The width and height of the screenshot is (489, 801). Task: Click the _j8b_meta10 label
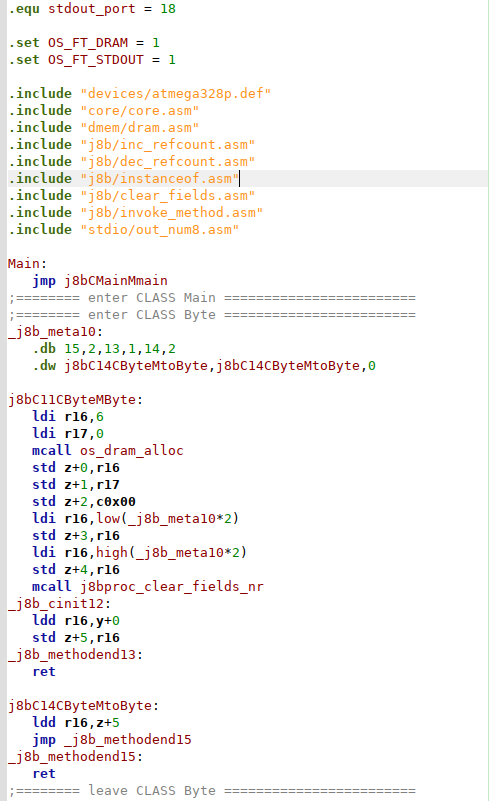point(56,332)
